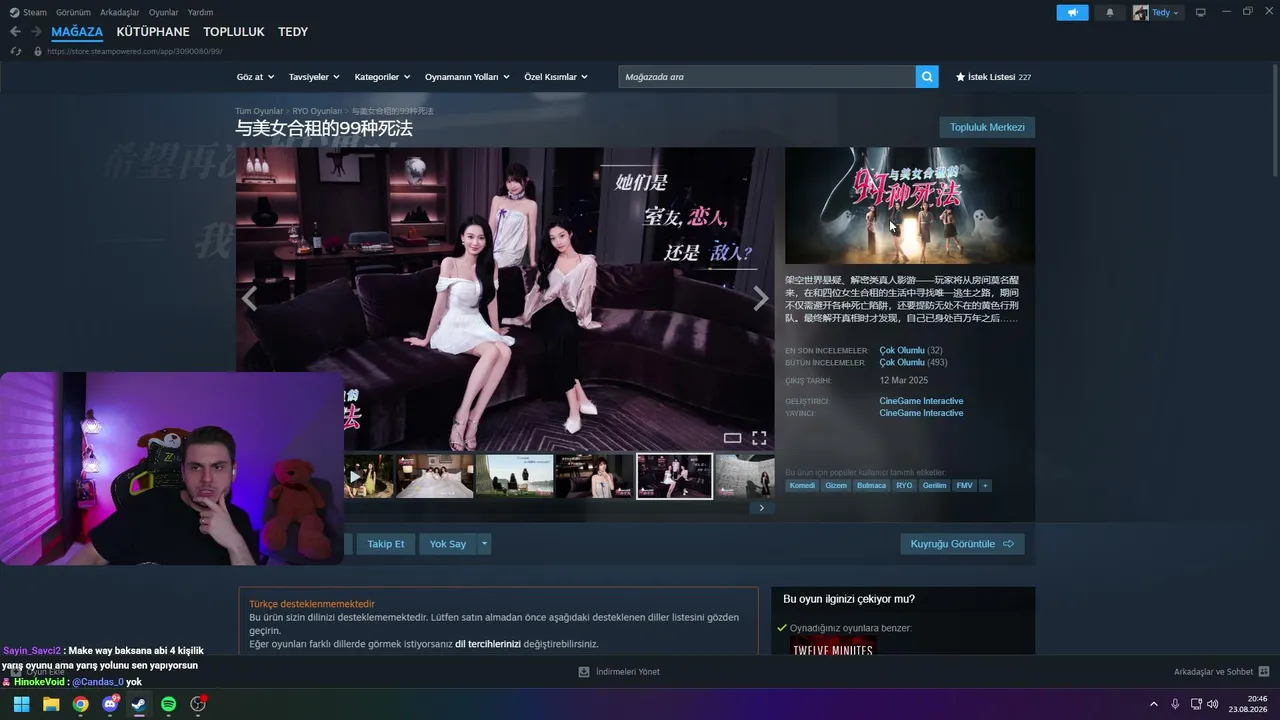
Task: Open the Tedy account dropdown
Action: point(1157,13)
